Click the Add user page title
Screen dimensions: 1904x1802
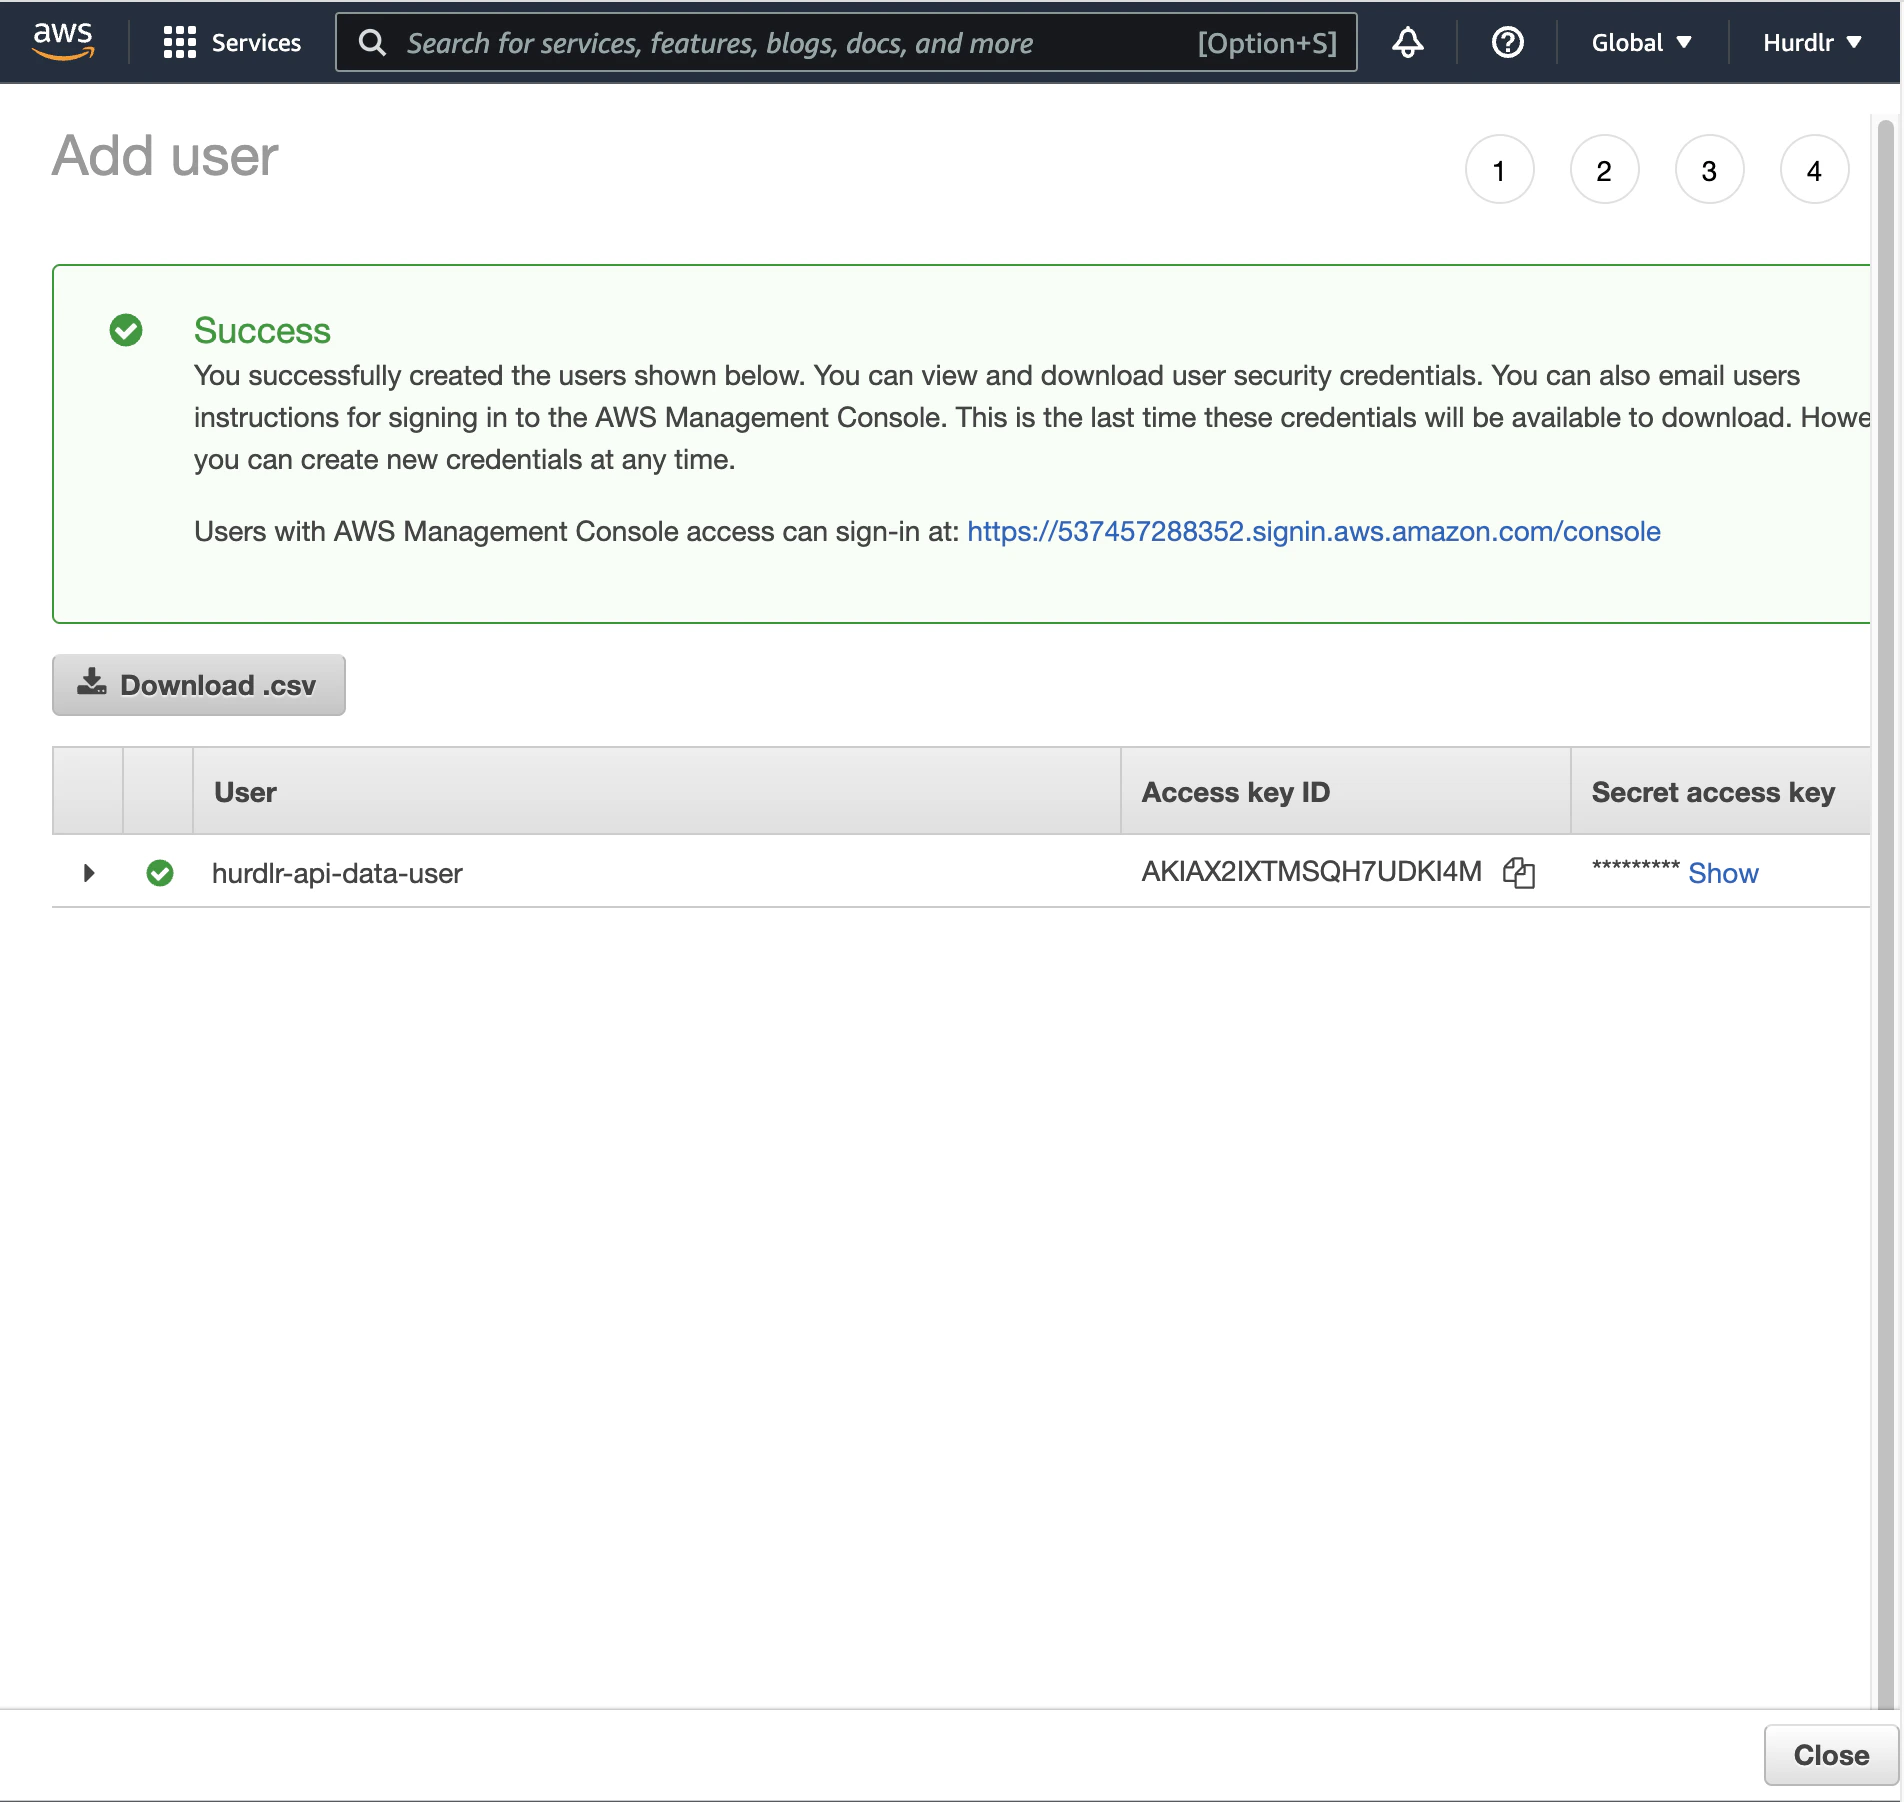(x=165, y=156)
